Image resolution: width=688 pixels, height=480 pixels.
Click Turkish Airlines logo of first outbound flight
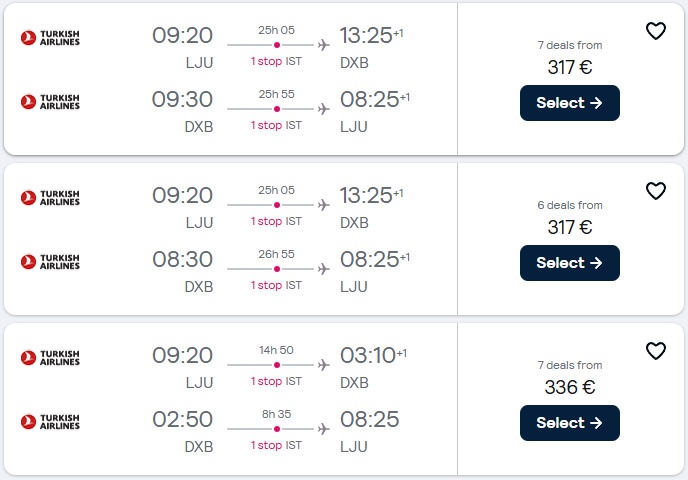pyautogui.click(x=50, y=38)
